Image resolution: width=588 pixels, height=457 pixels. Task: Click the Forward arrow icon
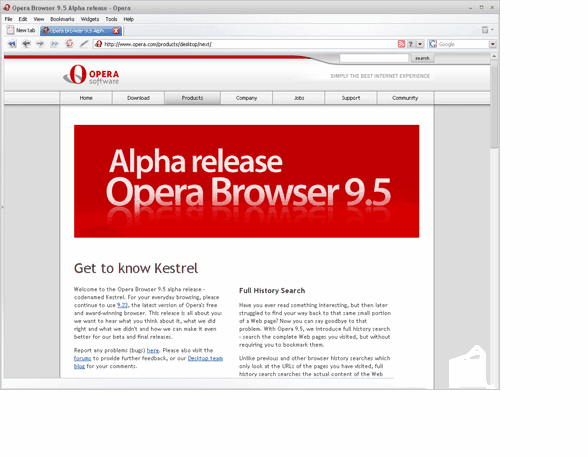pos(40,44)
